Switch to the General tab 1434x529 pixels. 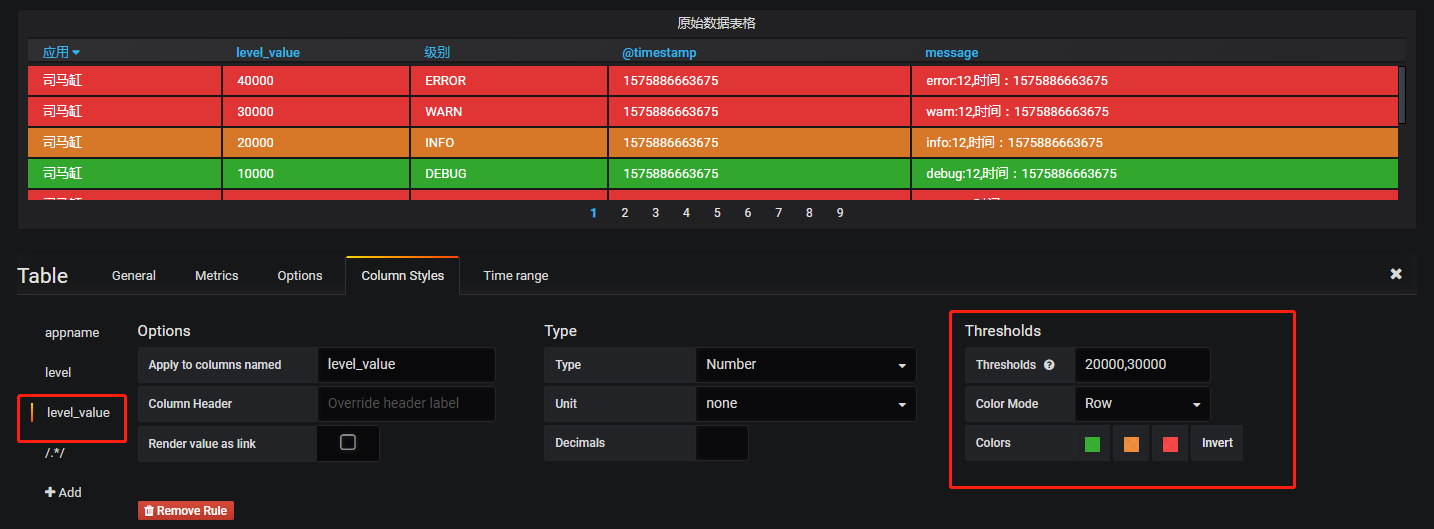(134, 276)
